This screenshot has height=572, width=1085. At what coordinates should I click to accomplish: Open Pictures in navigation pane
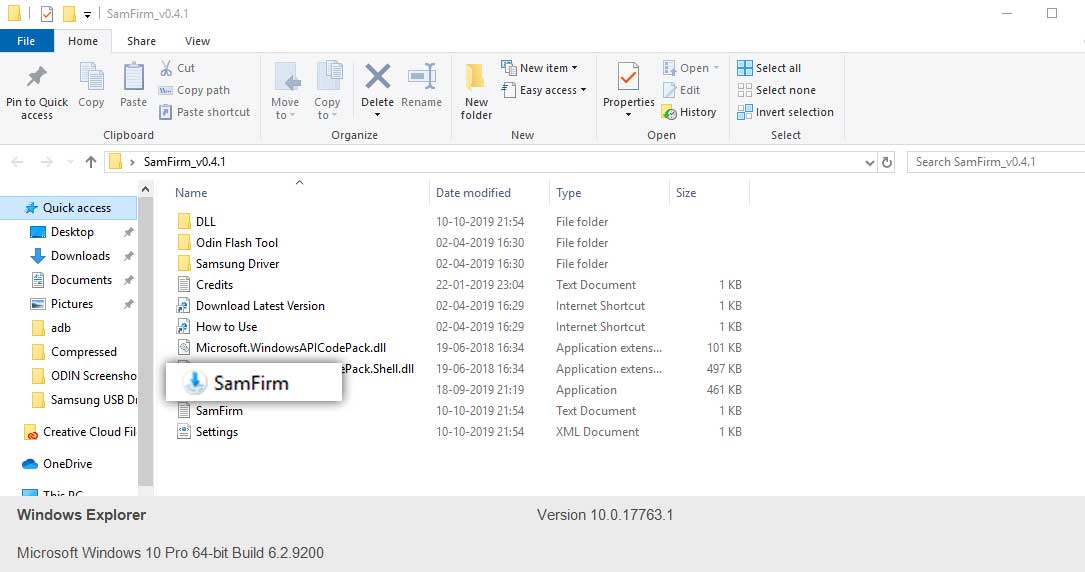click(x=71, y=304)
